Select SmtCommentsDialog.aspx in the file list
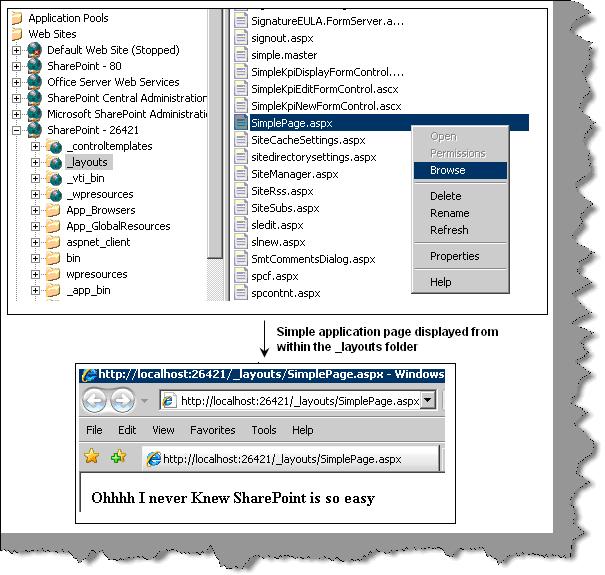605x575 pixels. click(313, 259)
